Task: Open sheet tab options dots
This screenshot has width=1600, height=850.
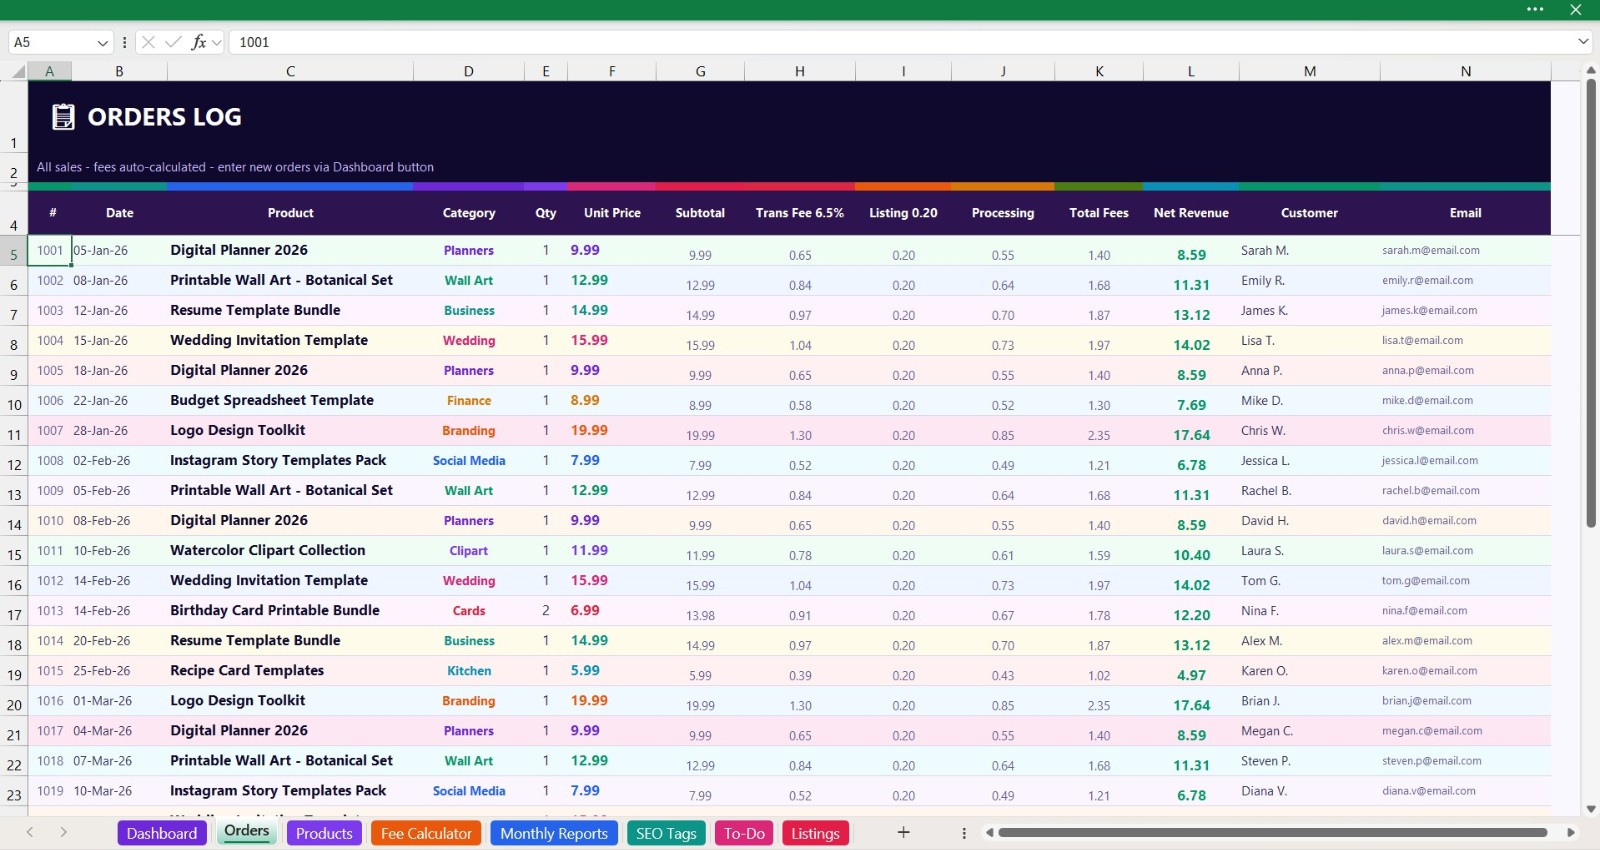Action: [x=964, y=832]
